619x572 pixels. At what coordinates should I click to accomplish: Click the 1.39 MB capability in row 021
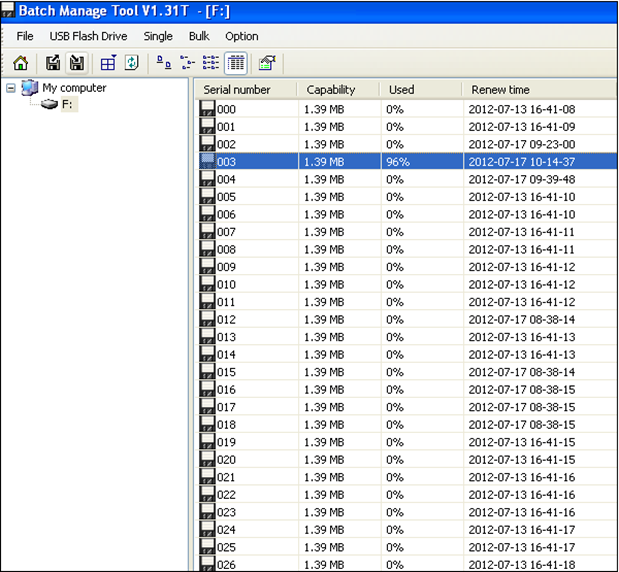coord(324,477)
